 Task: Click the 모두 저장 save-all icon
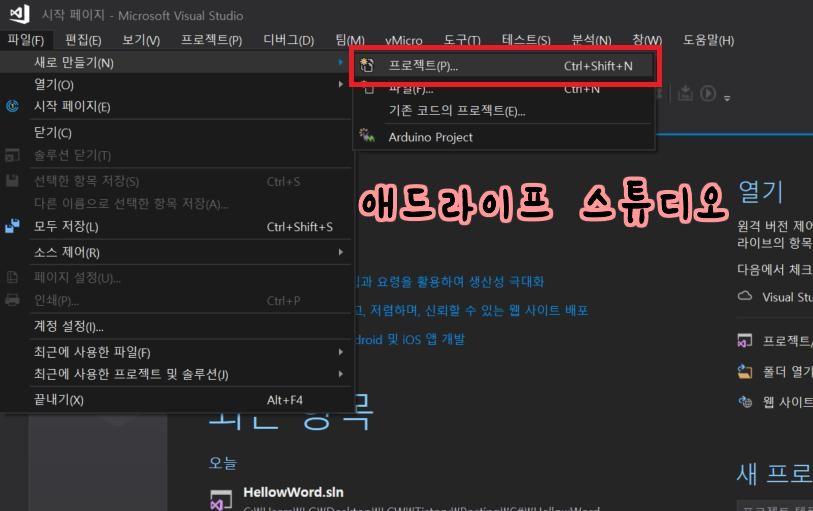[x=12, y=226]
